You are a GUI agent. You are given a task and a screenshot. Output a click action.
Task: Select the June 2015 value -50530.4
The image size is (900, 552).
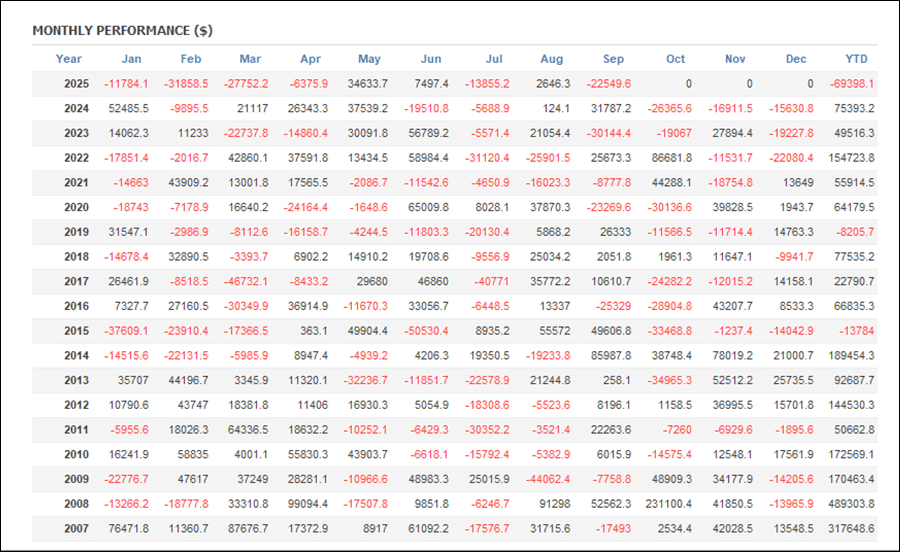tap(426, 331)
